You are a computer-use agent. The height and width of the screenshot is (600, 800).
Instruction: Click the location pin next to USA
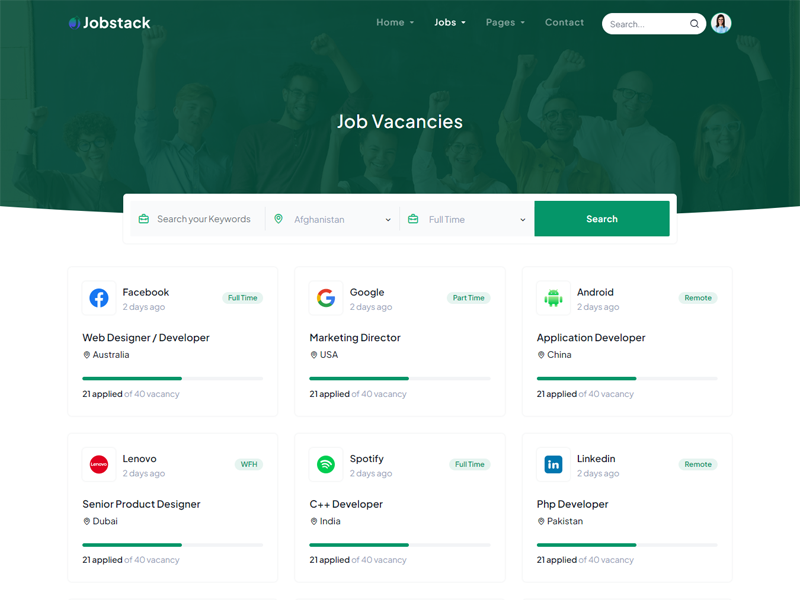314,355
